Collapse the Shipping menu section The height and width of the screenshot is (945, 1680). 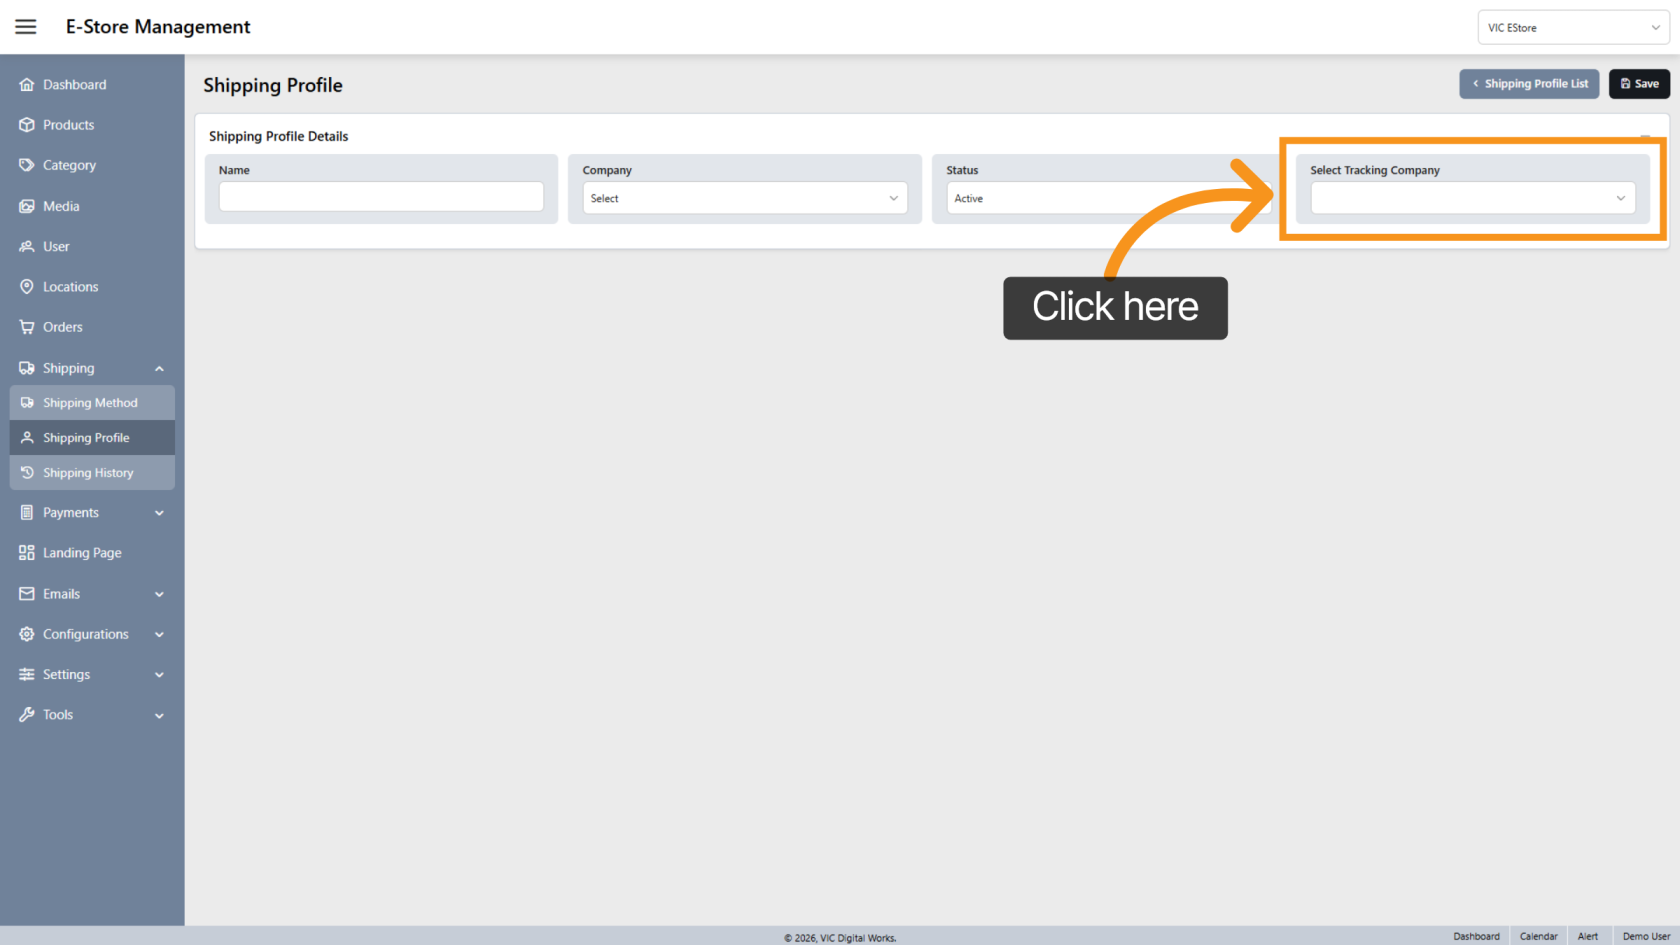point(159,369)
